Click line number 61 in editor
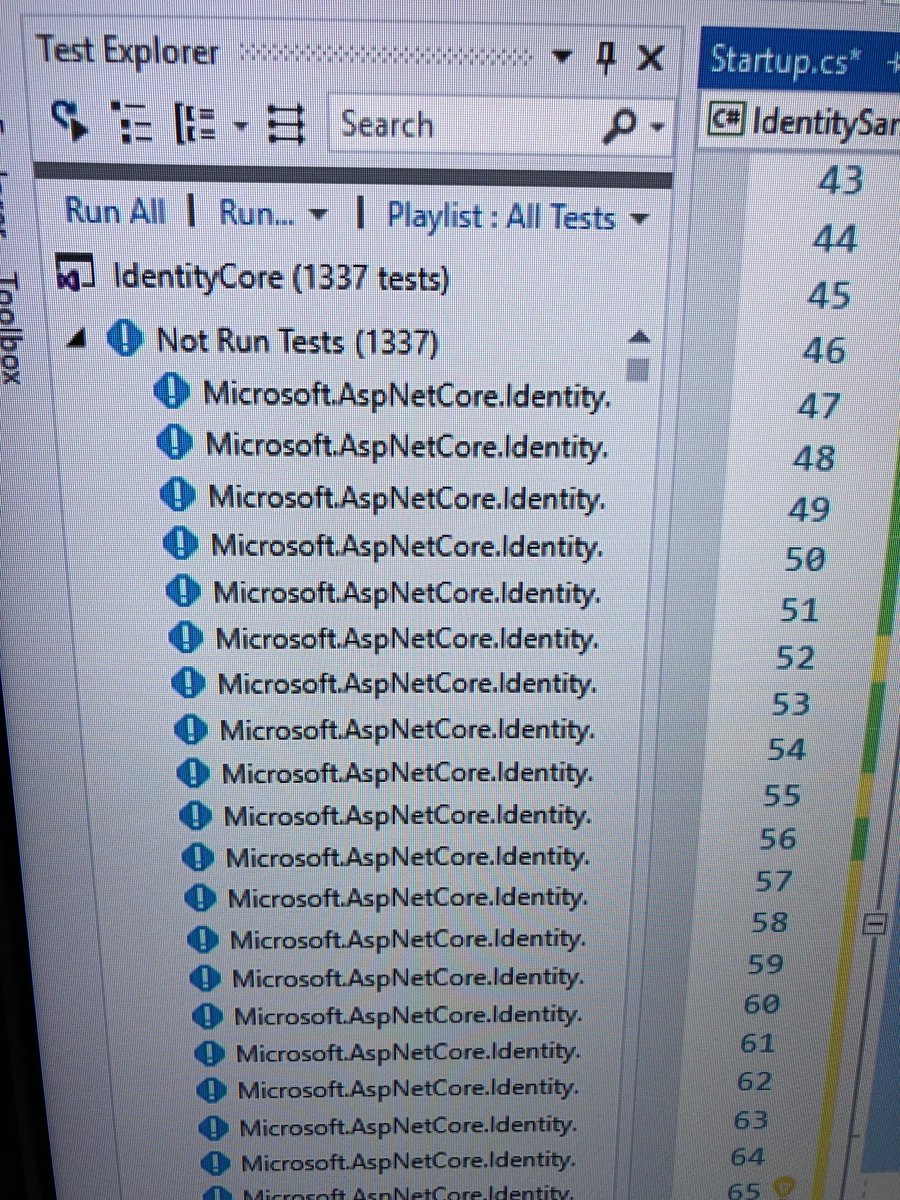 [759, 1043]
